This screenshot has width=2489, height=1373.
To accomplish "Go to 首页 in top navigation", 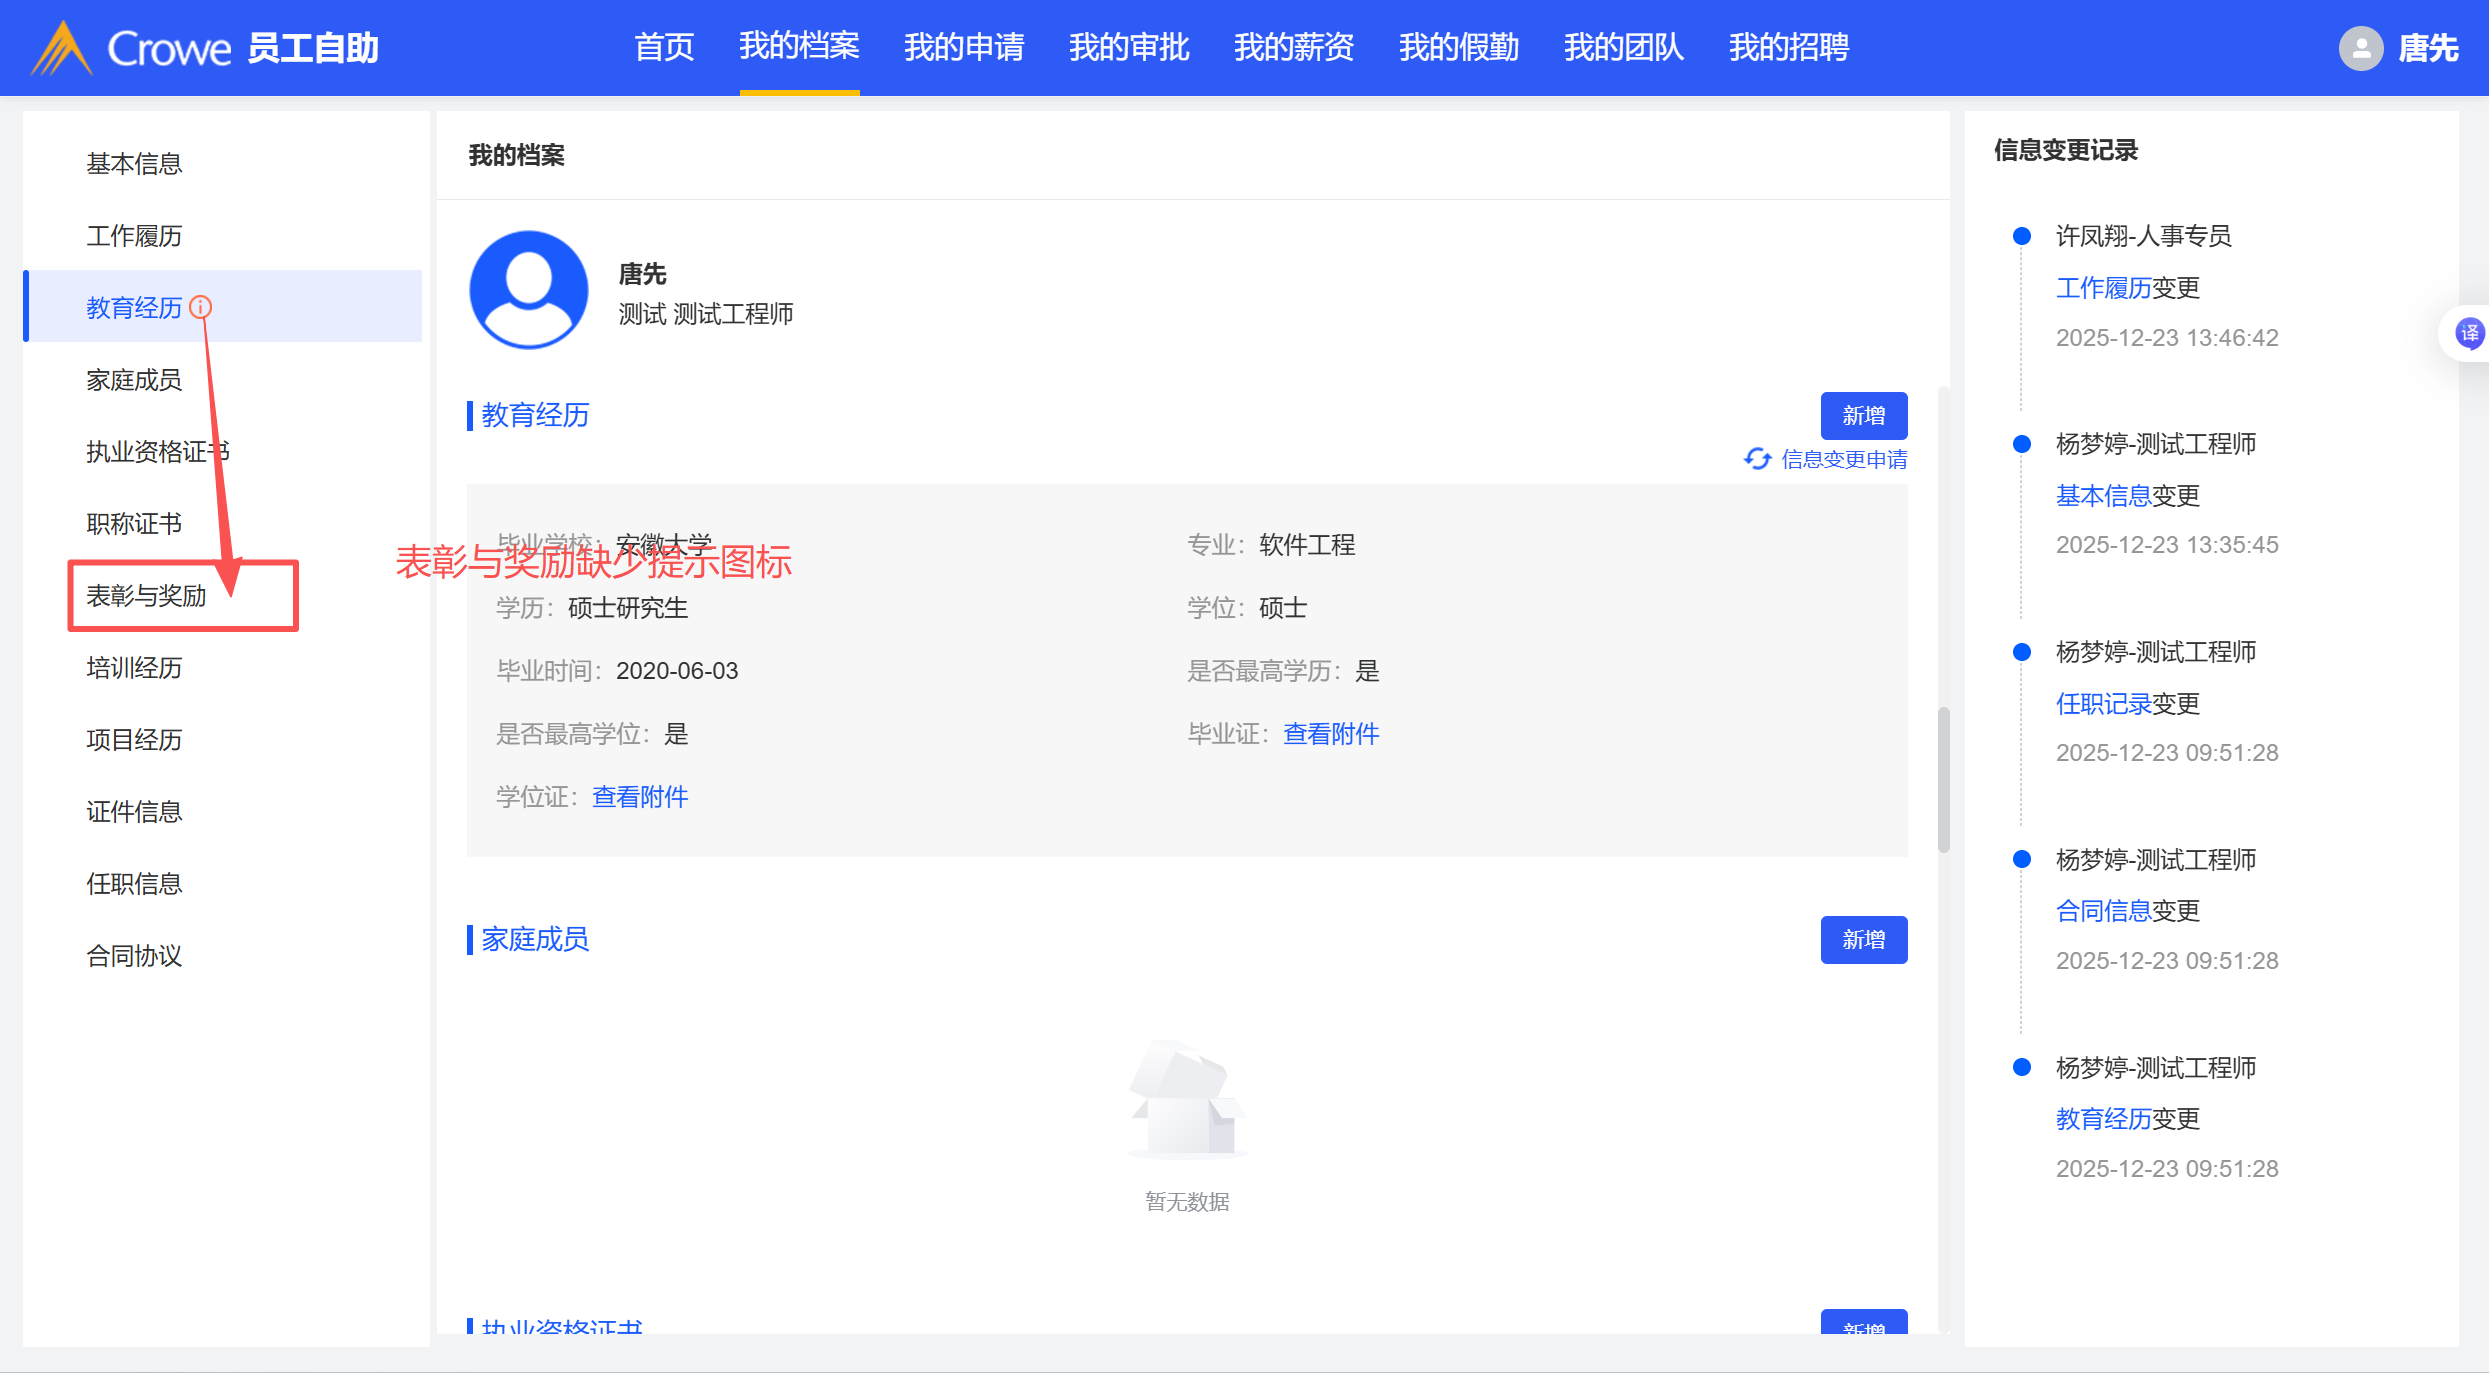I will 664,47.
